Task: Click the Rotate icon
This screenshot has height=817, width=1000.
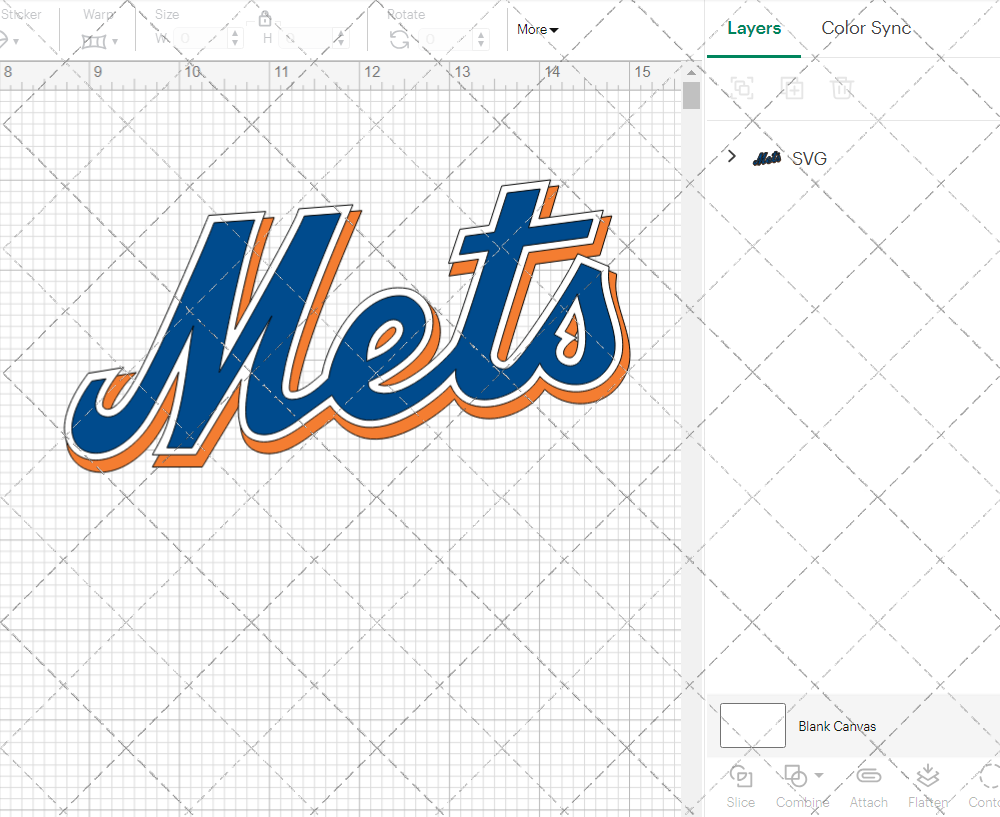Action: (x=400, y=40)
